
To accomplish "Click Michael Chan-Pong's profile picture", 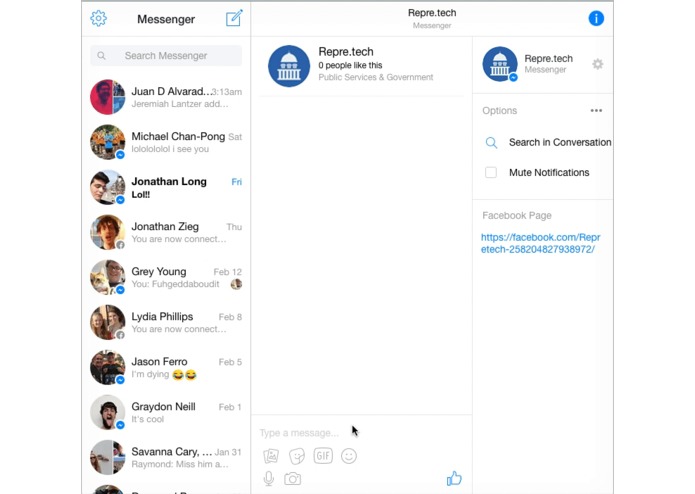I will point(108,142).
